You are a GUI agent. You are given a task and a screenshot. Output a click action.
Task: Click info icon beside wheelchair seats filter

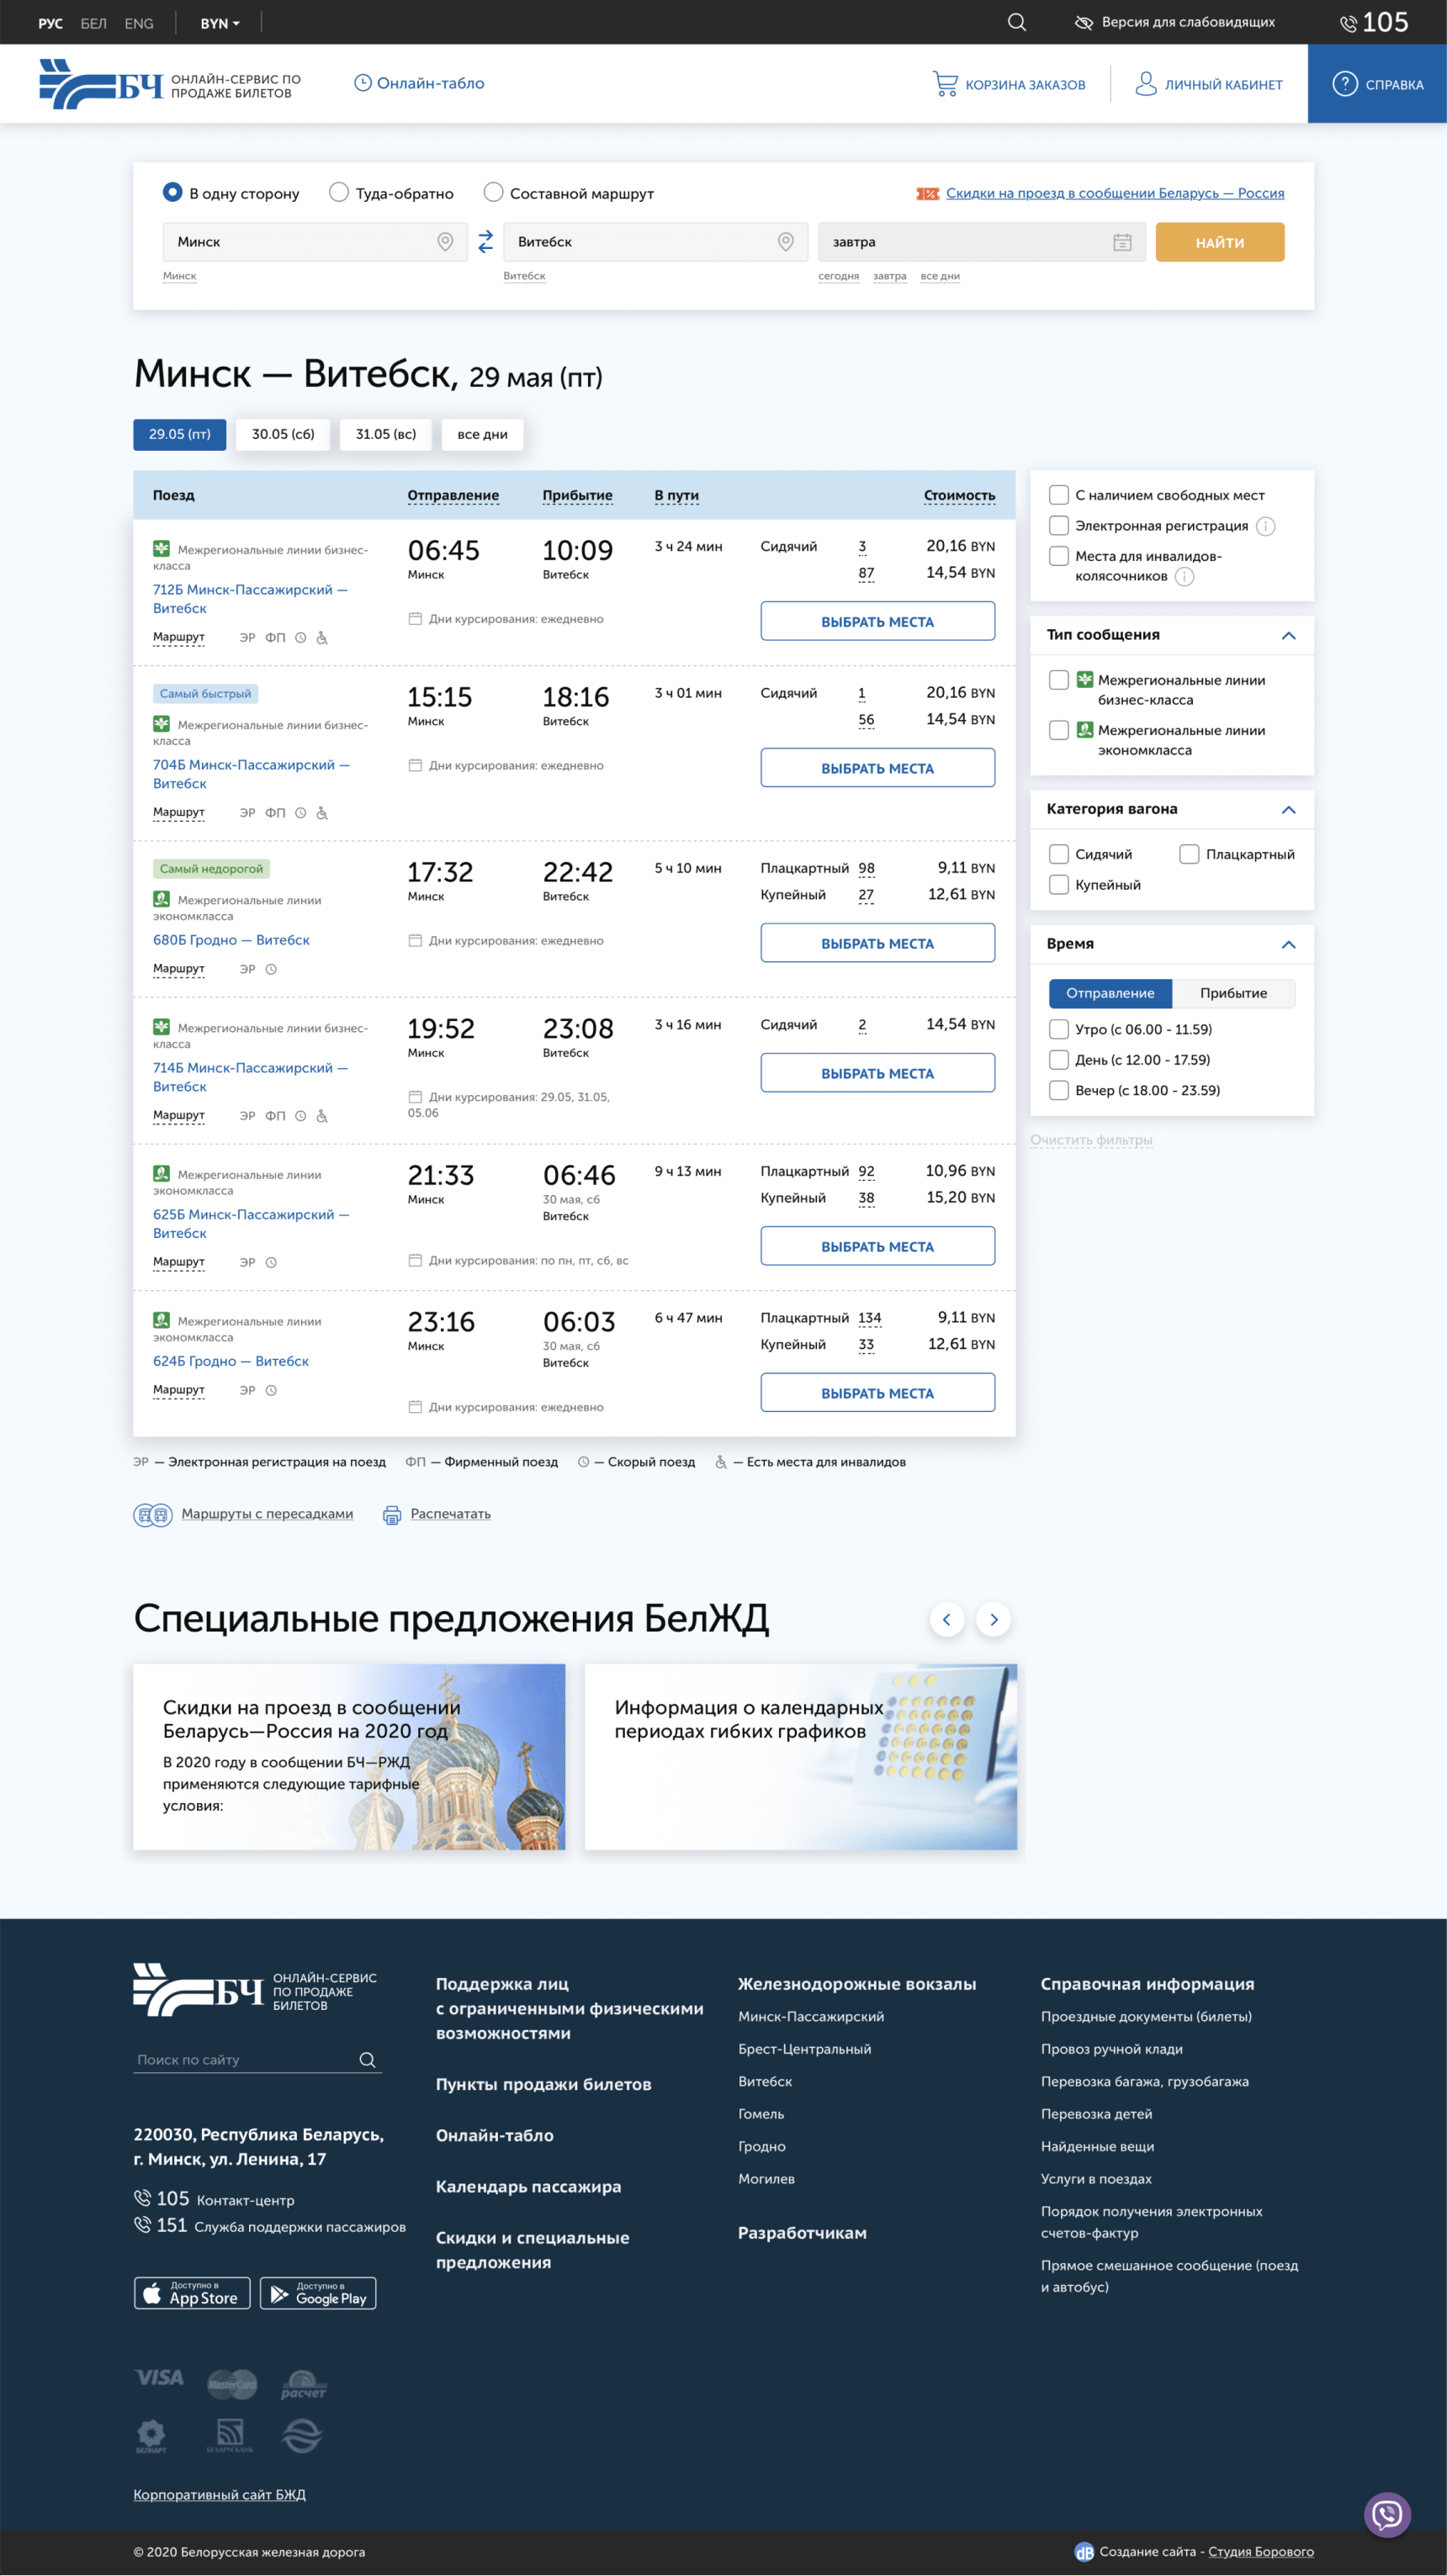(x=1184, y=576)
